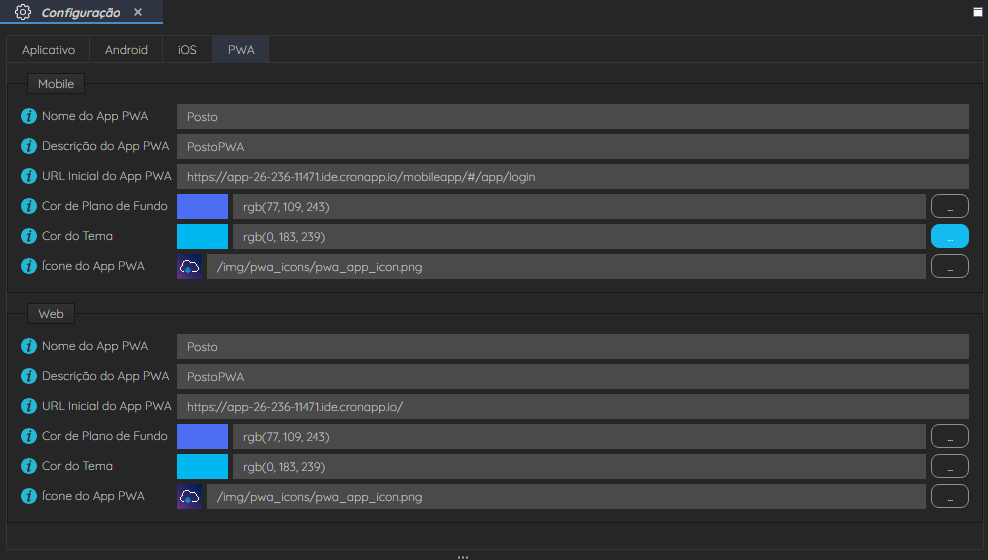
Task: Browse for Web Ícone do App PWA file
Action: (950, 496)
